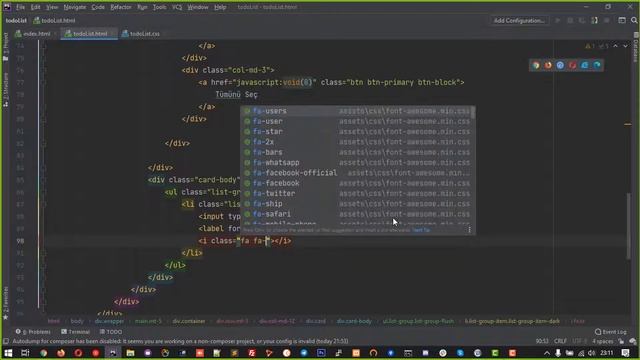The width and height of the screenshot is (640, 360).
Task: Open the Project tool window stripe
Action: 5,47
